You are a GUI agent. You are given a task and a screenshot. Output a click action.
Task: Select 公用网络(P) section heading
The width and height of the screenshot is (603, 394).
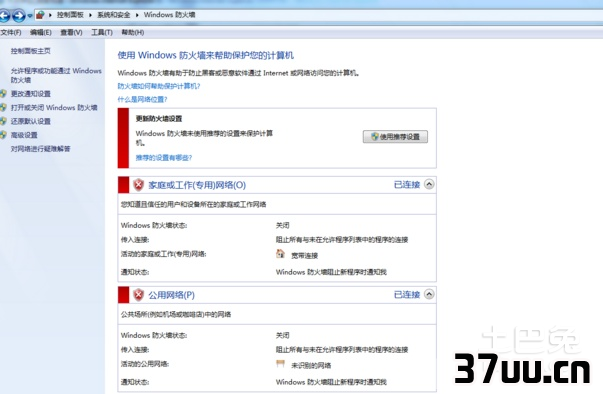pos(172,295)
